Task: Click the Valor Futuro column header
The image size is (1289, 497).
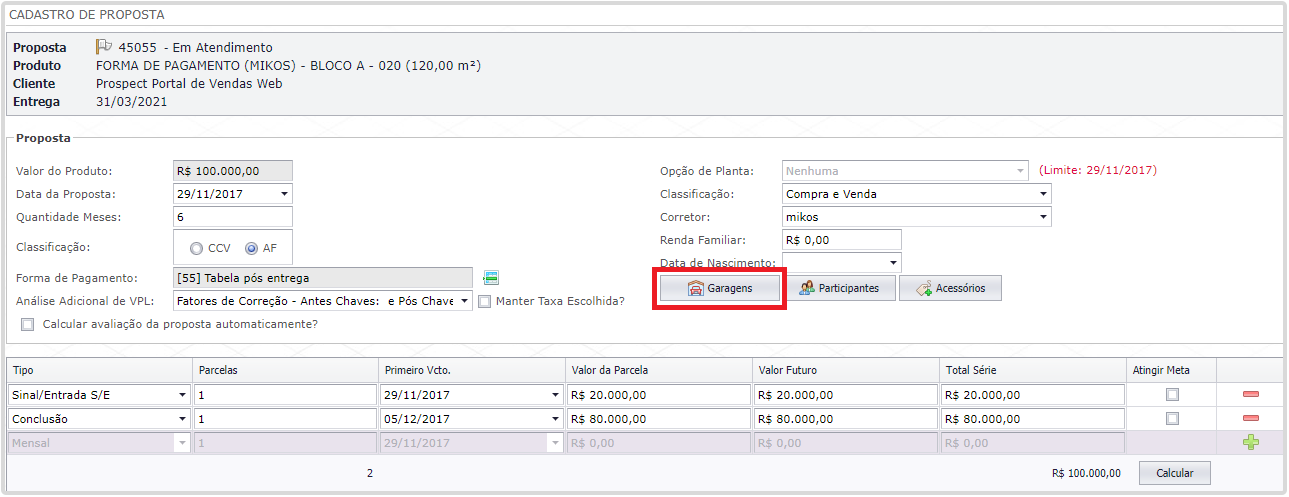Action: click(845, 370)
